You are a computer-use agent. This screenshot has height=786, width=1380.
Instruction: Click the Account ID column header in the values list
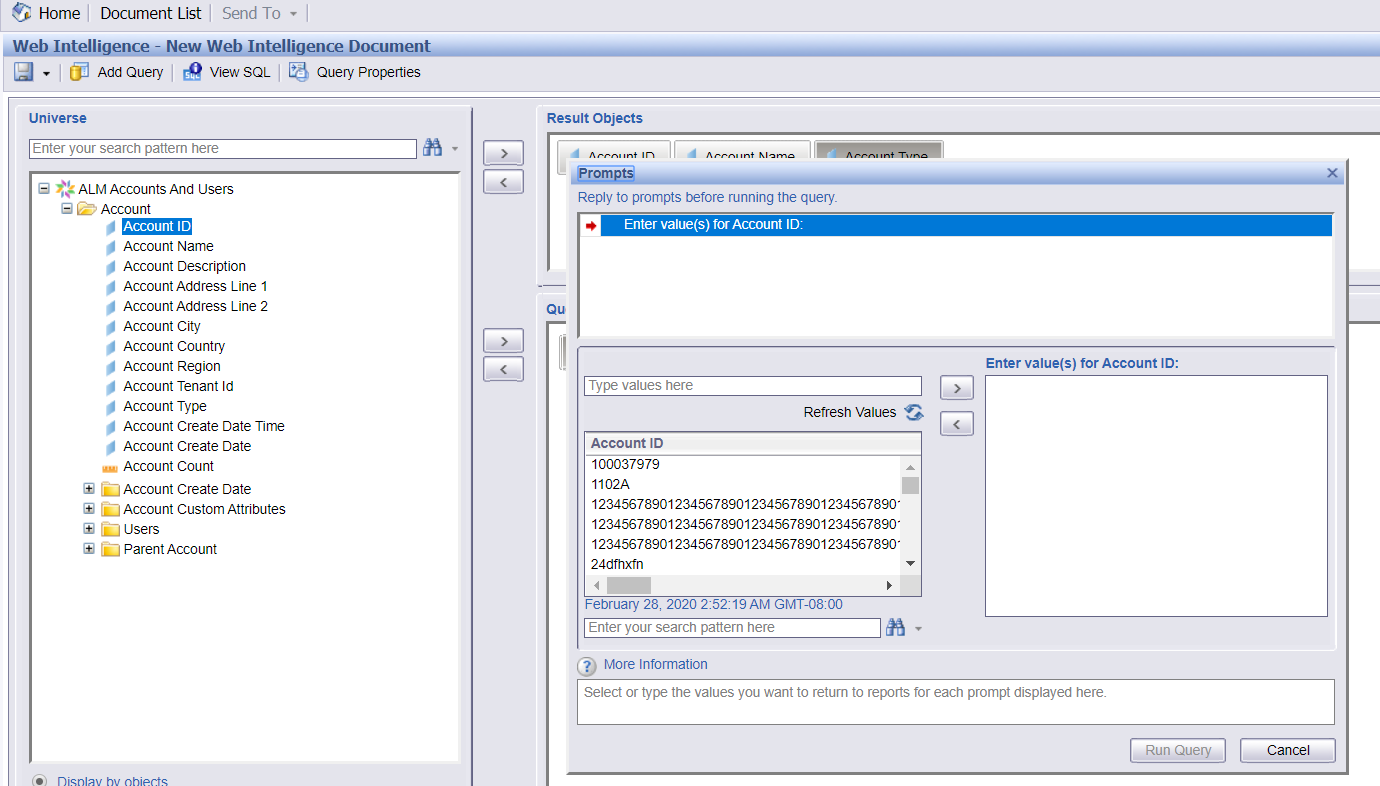(x=753, y=443)
